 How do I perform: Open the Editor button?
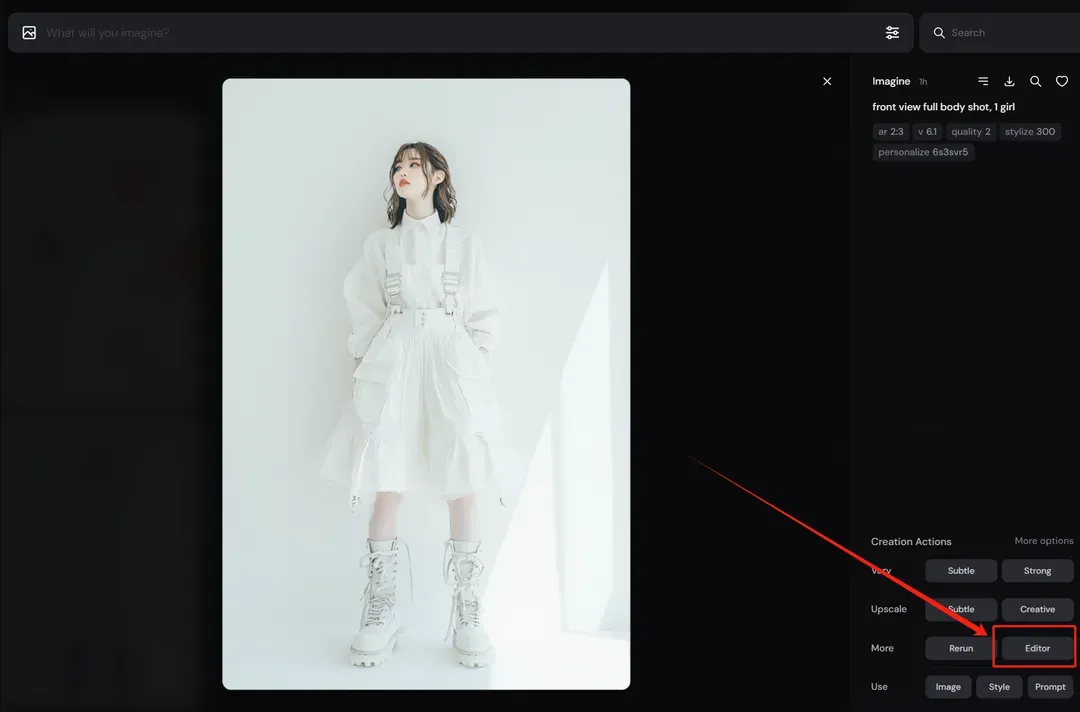1037,648
